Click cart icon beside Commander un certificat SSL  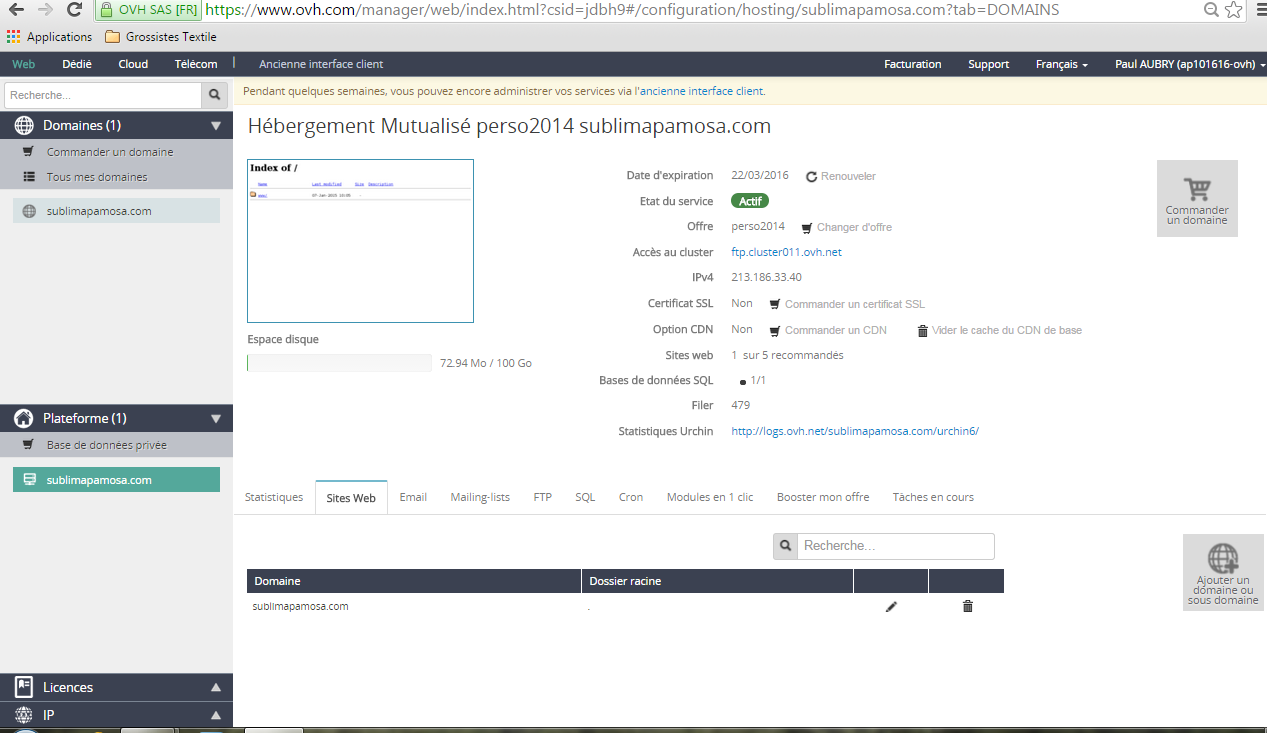[x=774, y=304]
